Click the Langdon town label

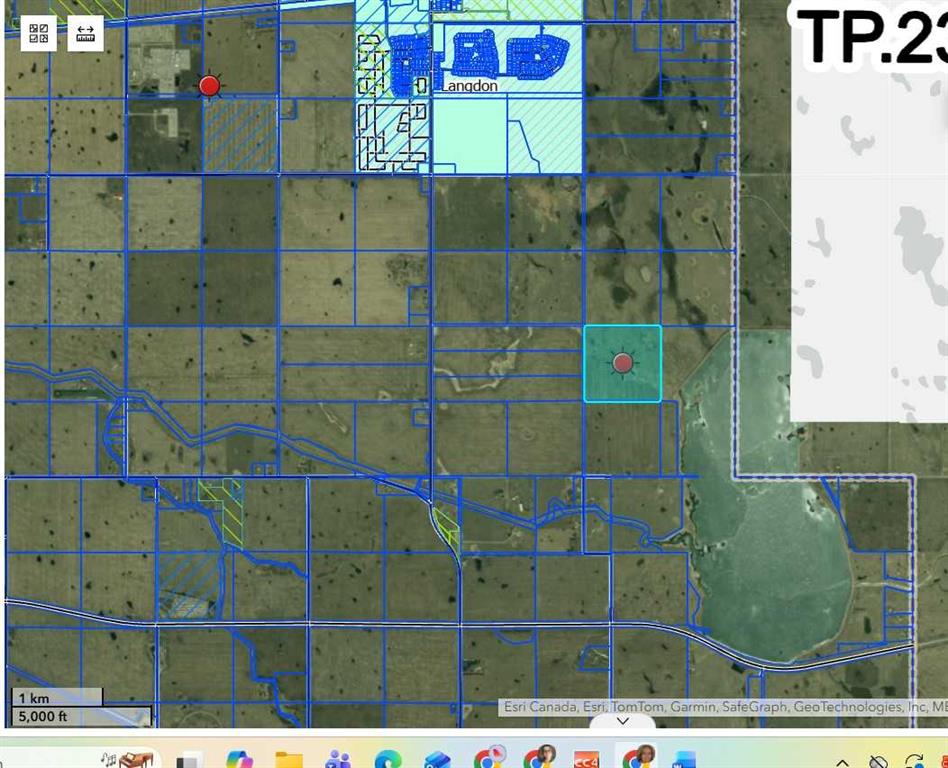tap(470, 86)
